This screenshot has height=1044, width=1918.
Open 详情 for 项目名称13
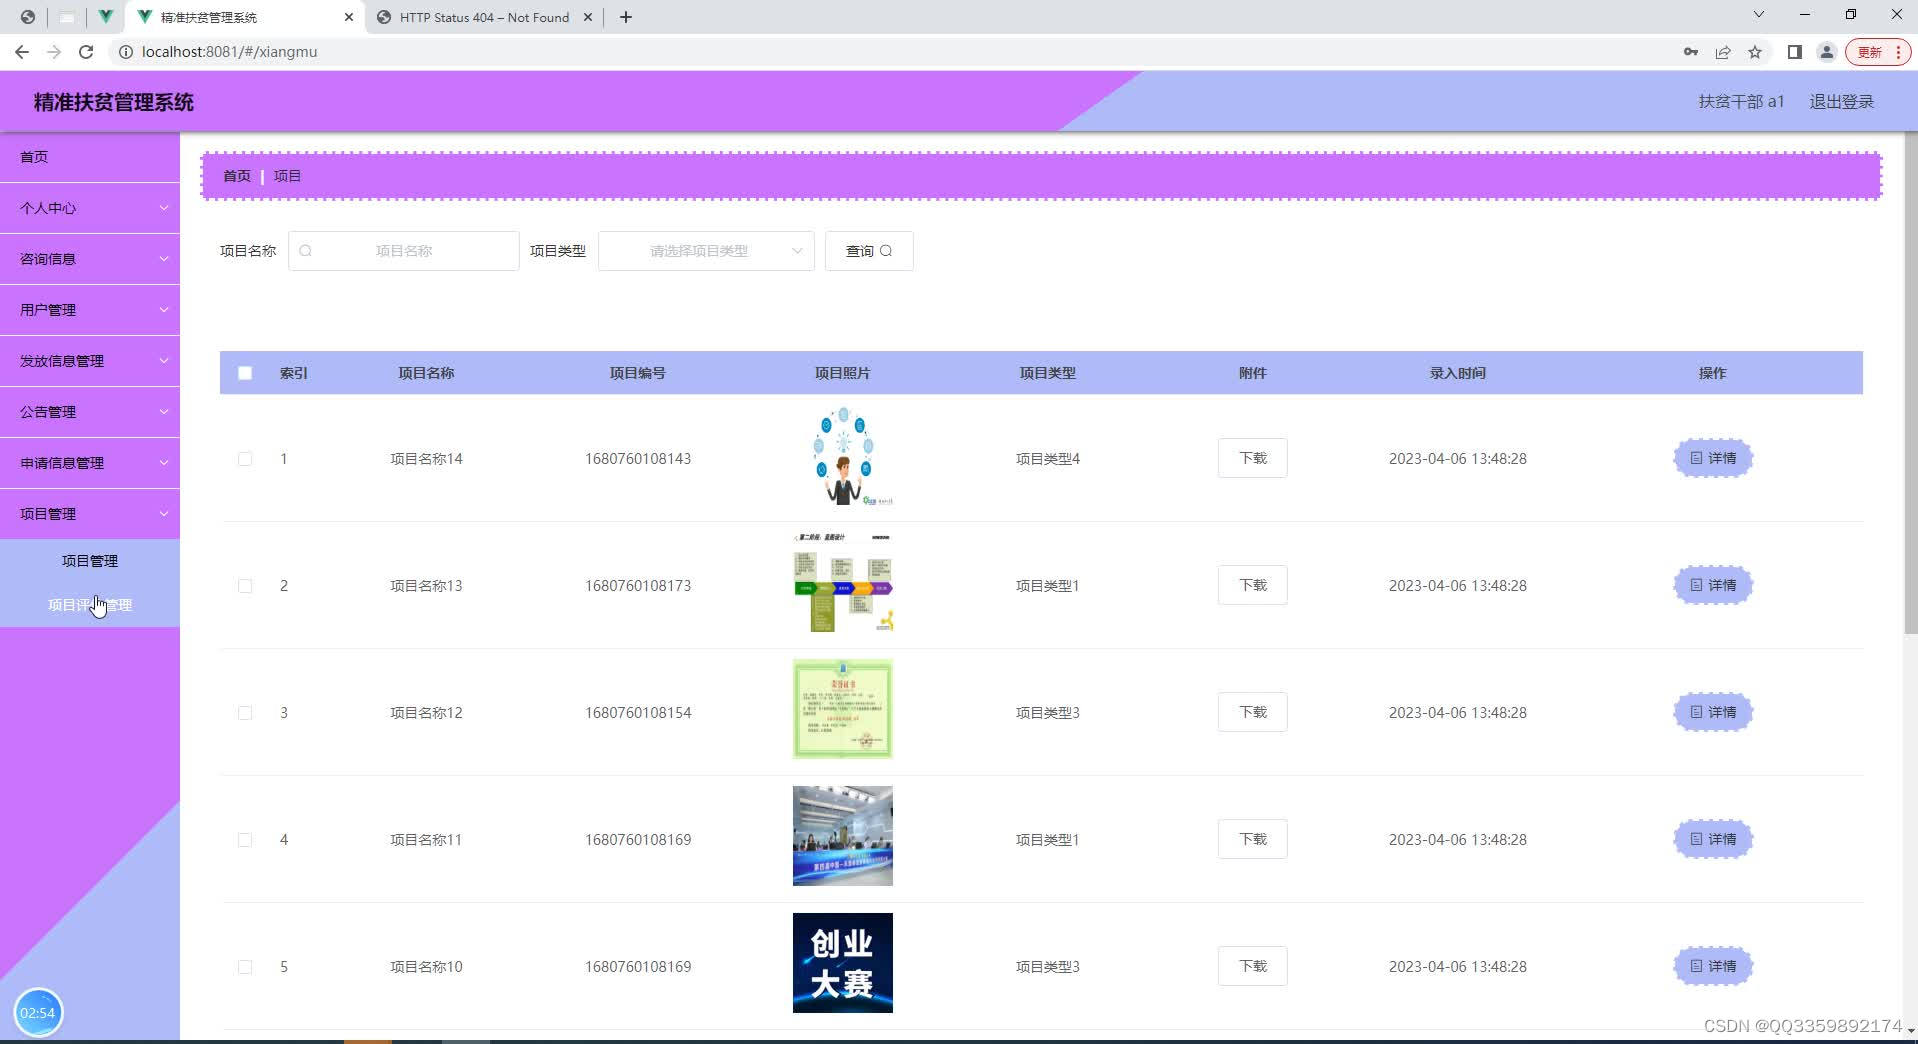point(1713,585)
